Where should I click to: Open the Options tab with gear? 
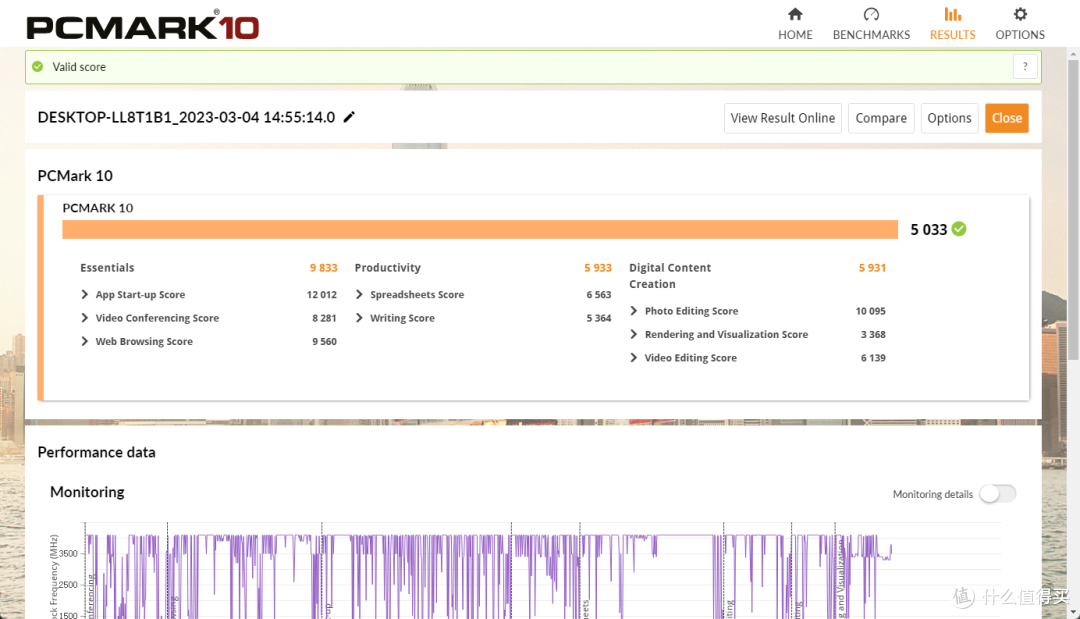click(x=1019, y=24)
